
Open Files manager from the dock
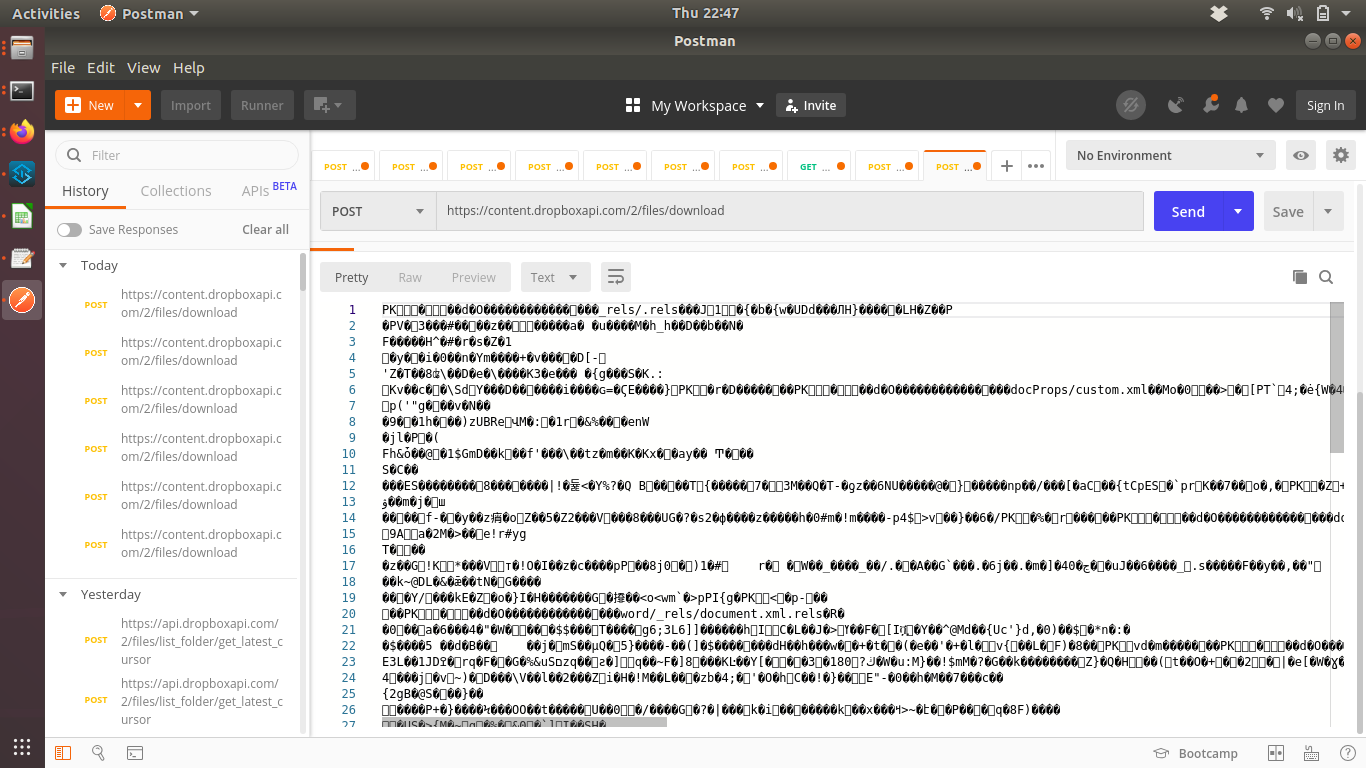click(x=22, y=48)
